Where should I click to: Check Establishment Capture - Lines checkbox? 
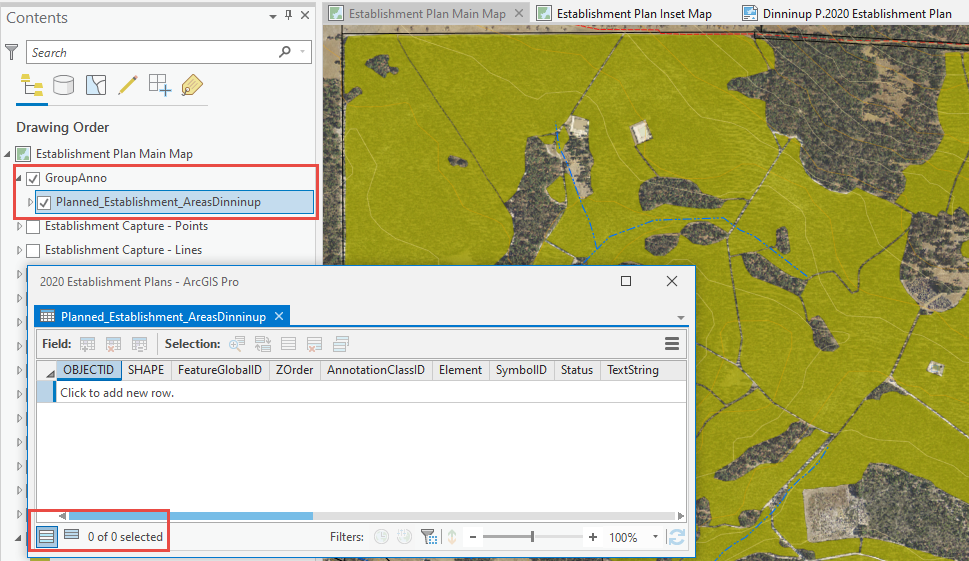[x=33, y=251]
